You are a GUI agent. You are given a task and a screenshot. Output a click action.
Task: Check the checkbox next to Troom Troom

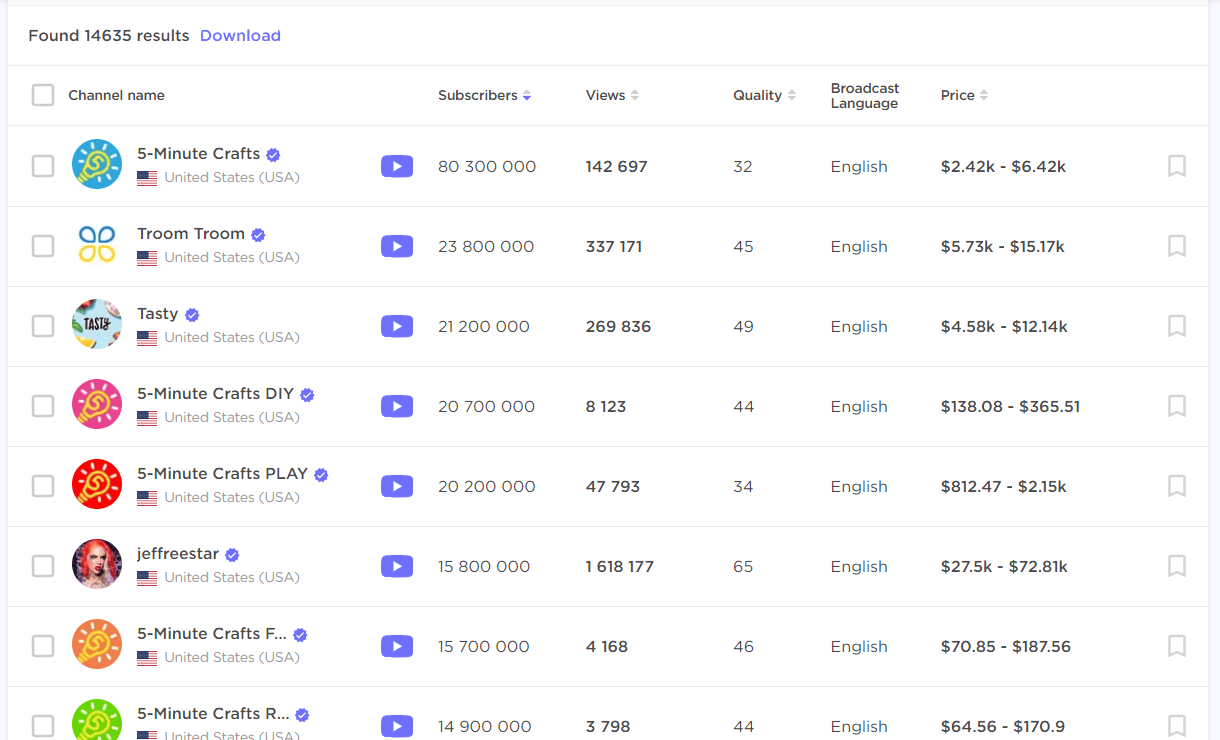43,246
